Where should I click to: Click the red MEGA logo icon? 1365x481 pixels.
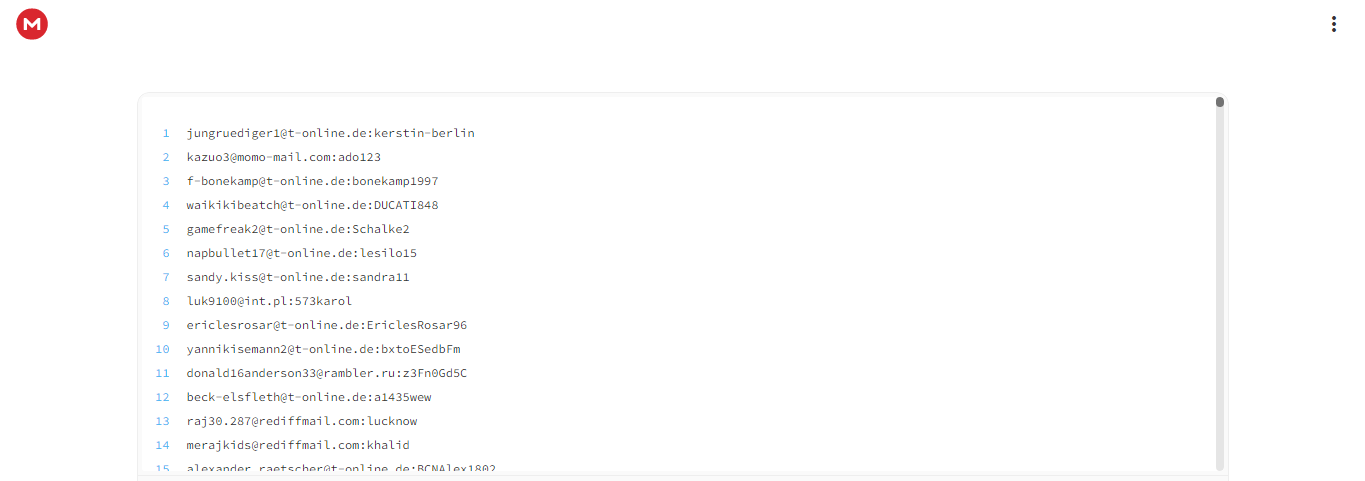pyautogui.click(x=32, y=24)
